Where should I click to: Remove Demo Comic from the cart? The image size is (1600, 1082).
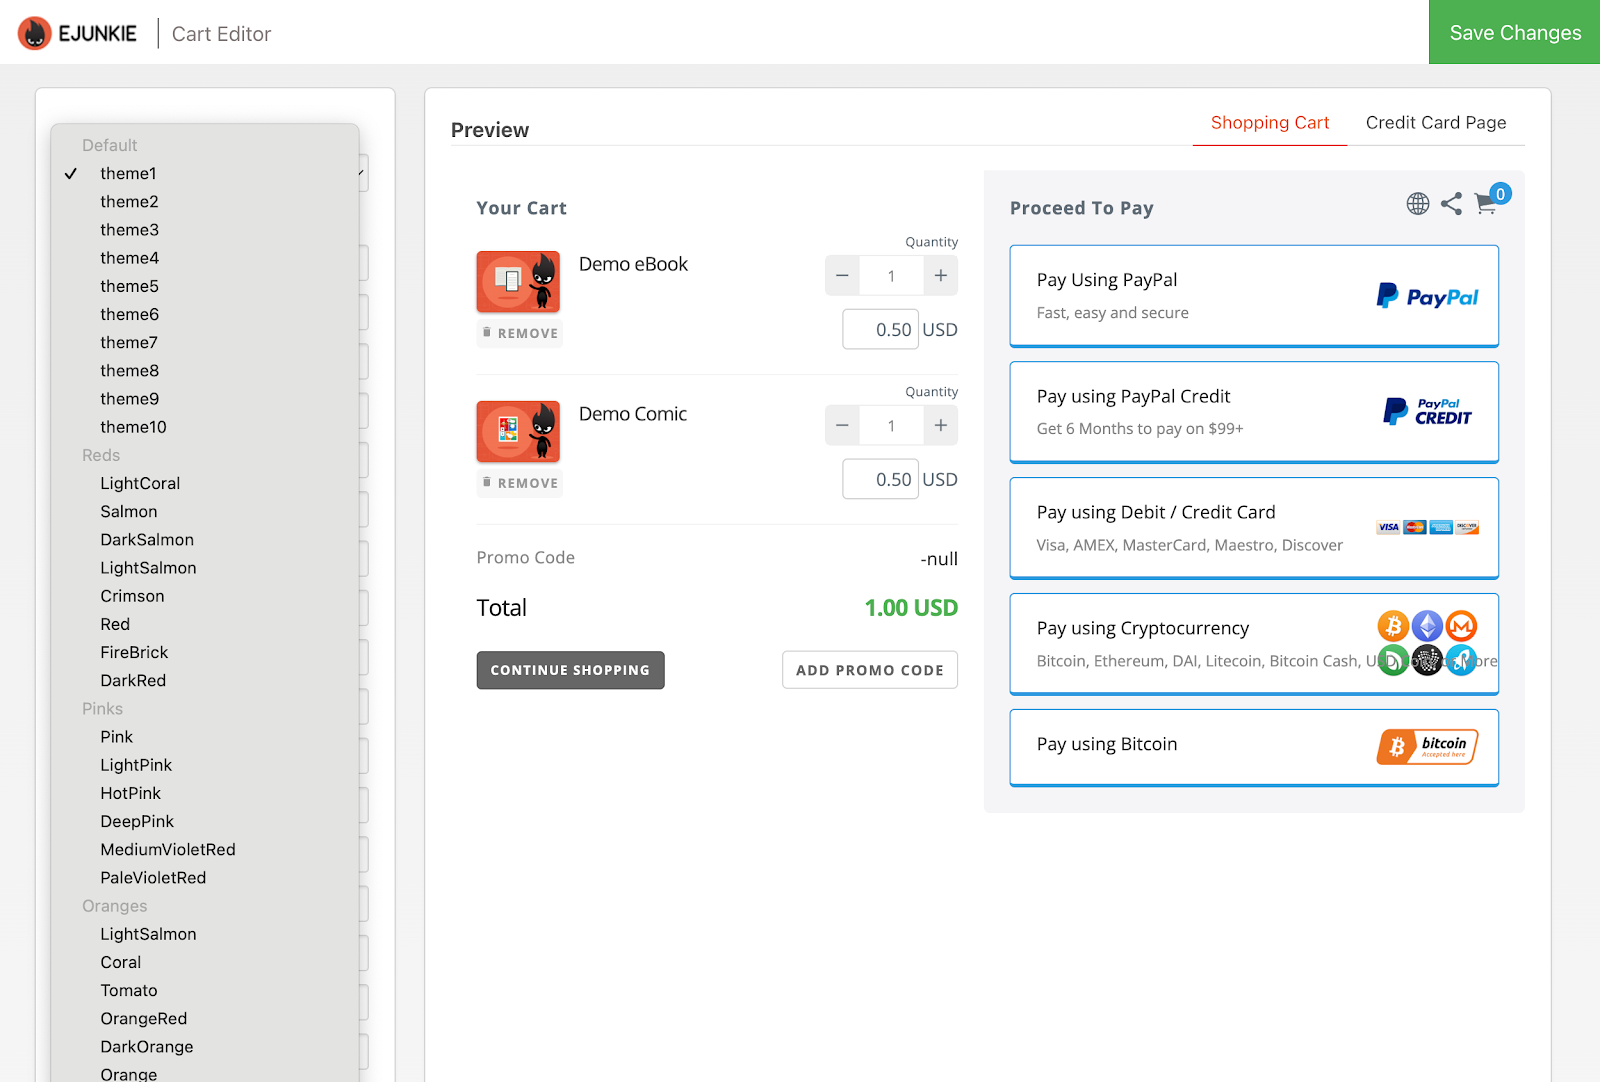[x=520, y=483]
